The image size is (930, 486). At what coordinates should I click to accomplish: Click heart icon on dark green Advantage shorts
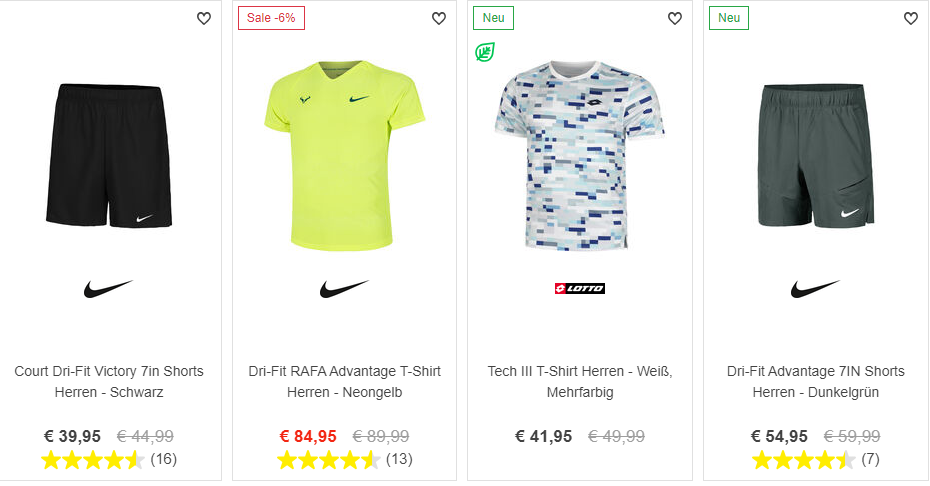point(910,18)
